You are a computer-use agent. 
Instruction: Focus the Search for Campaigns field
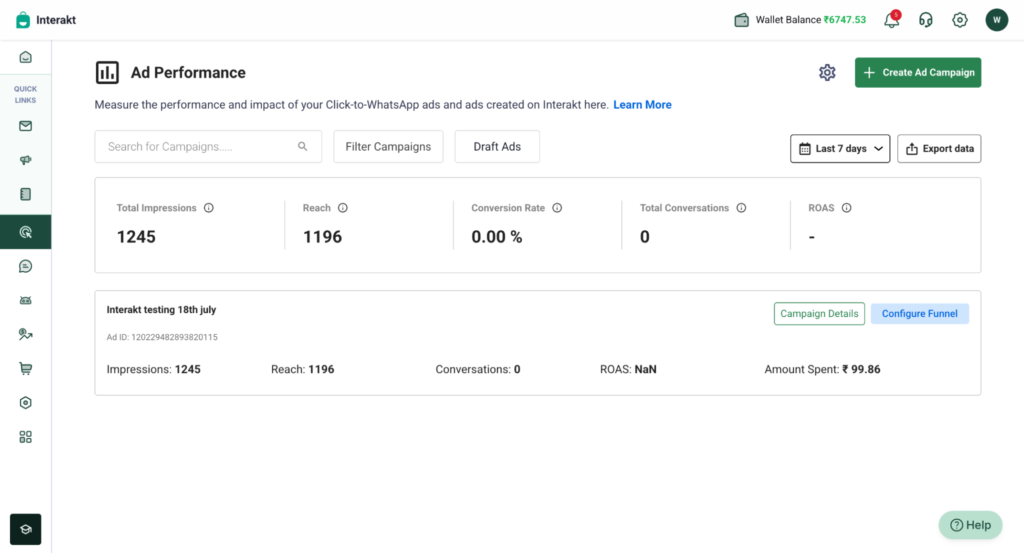tap(208, 146)
